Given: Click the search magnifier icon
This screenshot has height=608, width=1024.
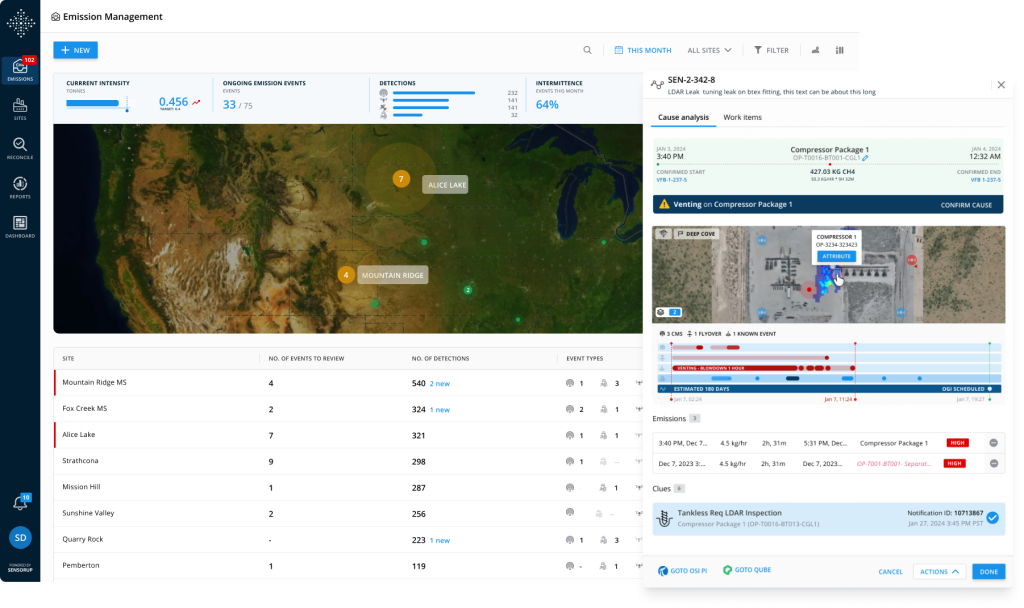Looking at the screenshot, I should click(x=587, y=50).
